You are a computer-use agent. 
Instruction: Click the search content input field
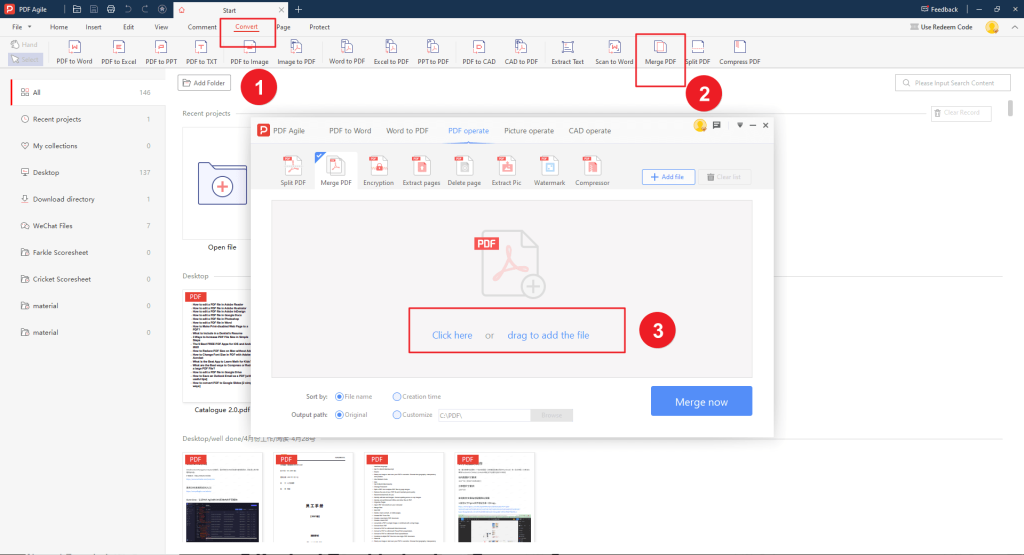tap(953, 83)
